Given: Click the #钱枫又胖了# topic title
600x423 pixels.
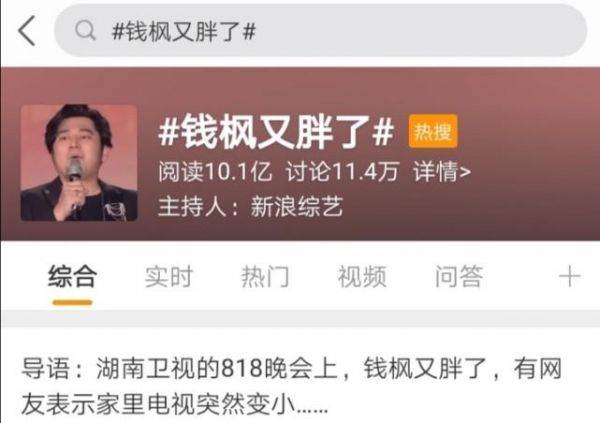Looking at the screenshot, I should 276,132.
